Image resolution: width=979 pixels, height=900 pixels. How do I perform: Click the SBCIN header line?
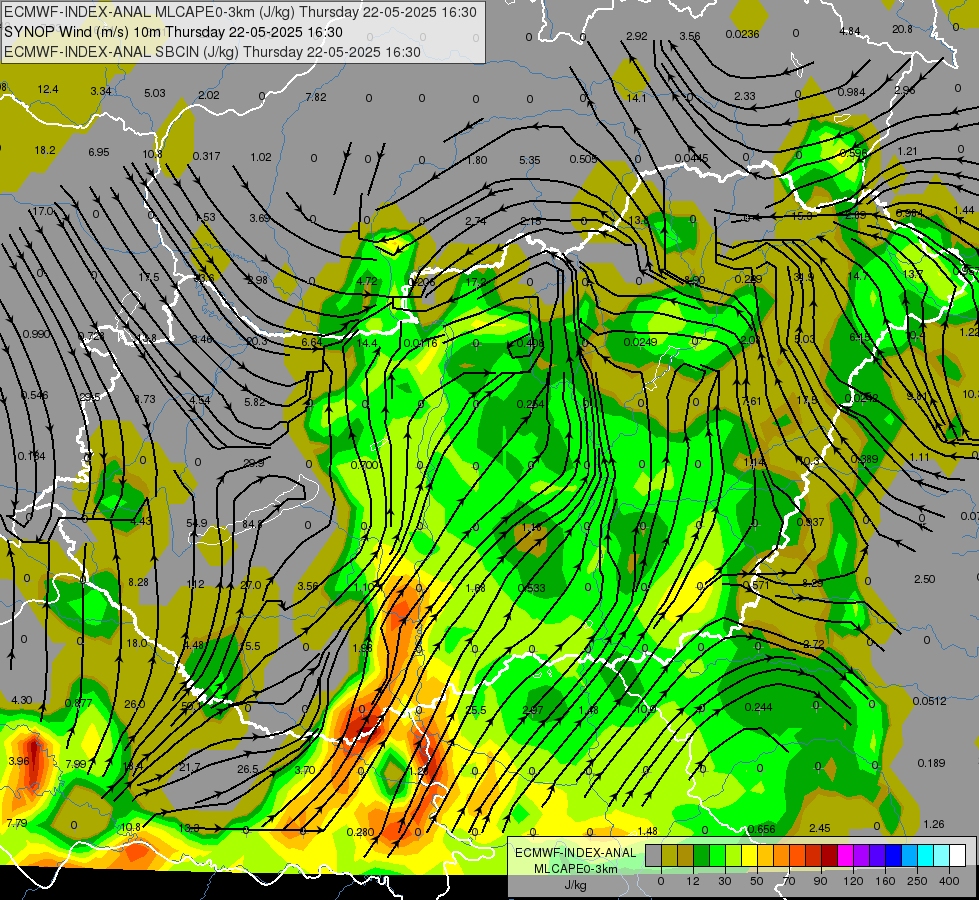[212, 52]
